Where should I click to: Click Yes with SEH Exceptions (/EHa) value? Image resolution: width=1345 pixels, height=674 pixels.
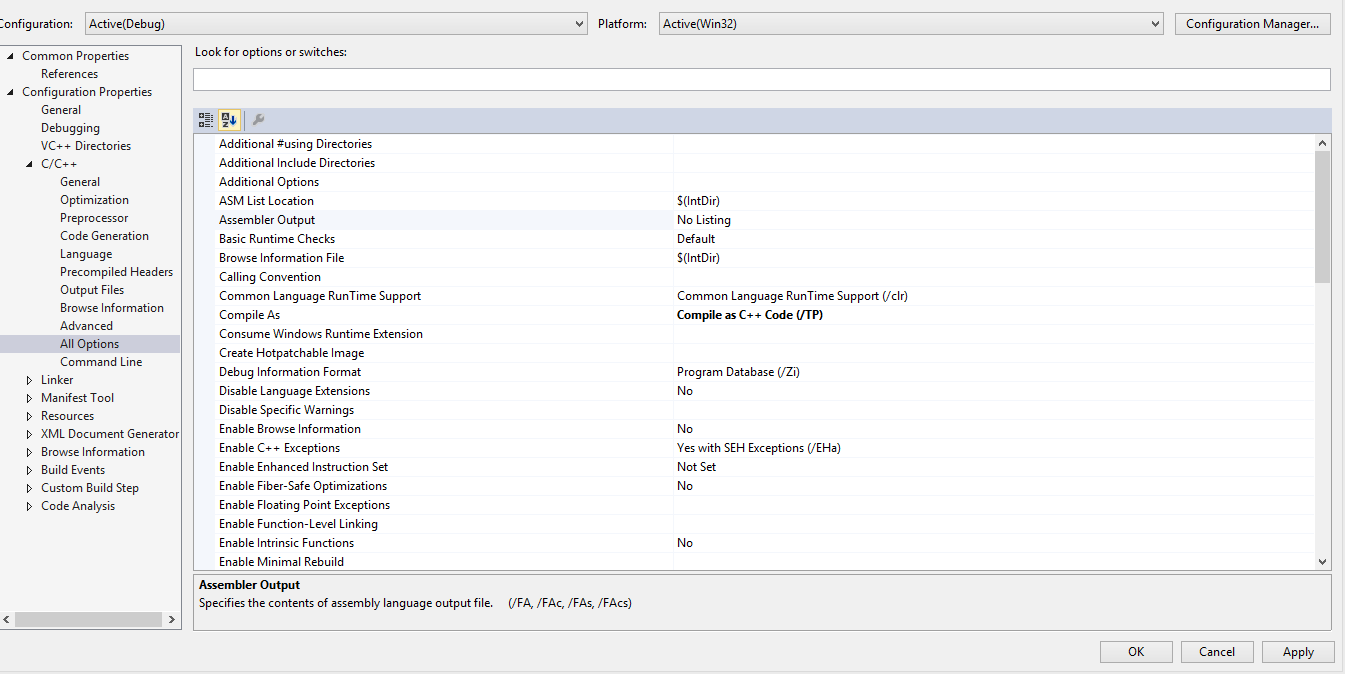pos(759,448)
